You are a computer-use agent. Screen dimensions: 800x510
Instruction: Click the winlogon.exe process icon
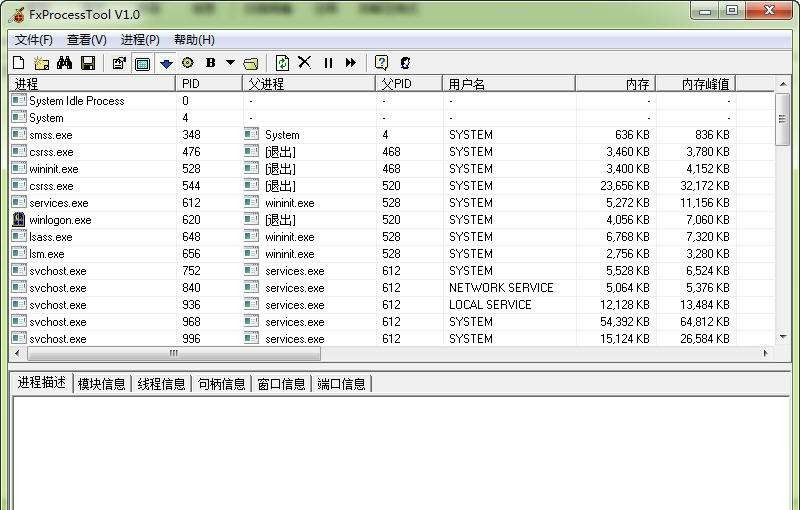[19, 220]
